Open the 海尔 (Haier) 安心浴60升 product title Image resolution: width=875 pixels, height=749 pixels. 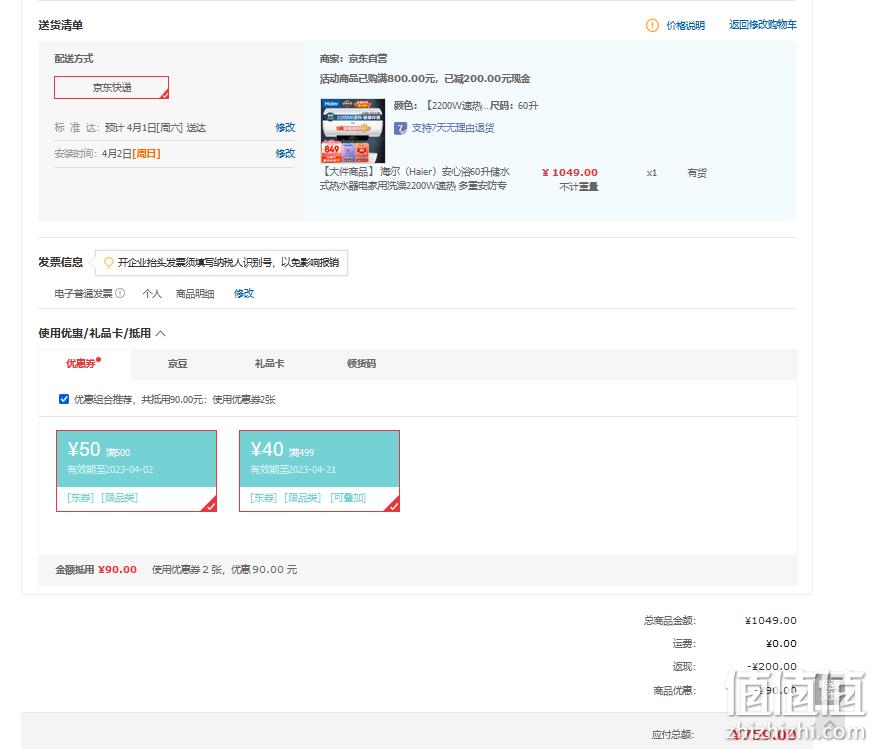coord(415,179)
